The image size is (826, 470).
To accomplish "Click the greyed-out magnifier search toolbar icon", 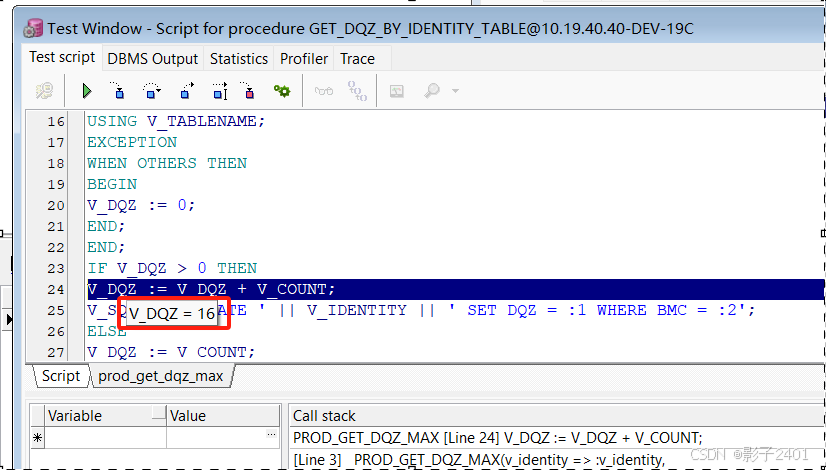I will pyautogui.click(x=432, y=91).
